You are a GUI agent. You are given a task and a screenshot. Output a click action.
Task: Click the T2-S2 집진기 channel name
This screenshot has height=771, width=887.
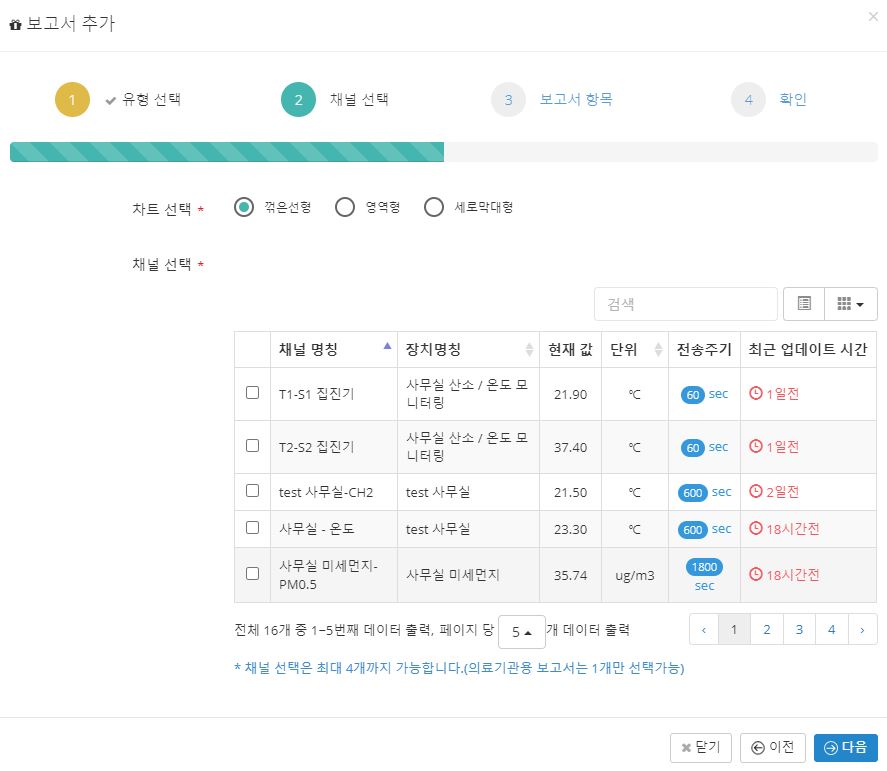click(317, 447)
